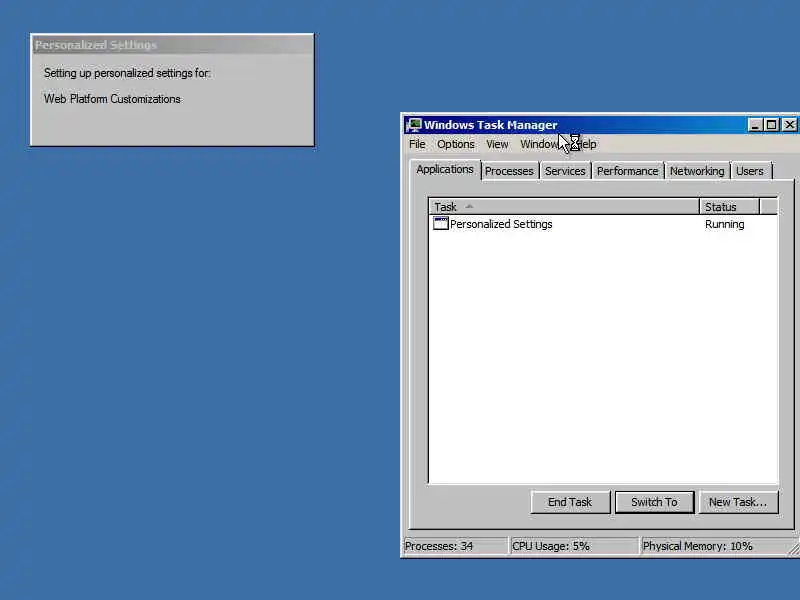Click Web Platform Customizations text in dialog

tap(112, 99)
